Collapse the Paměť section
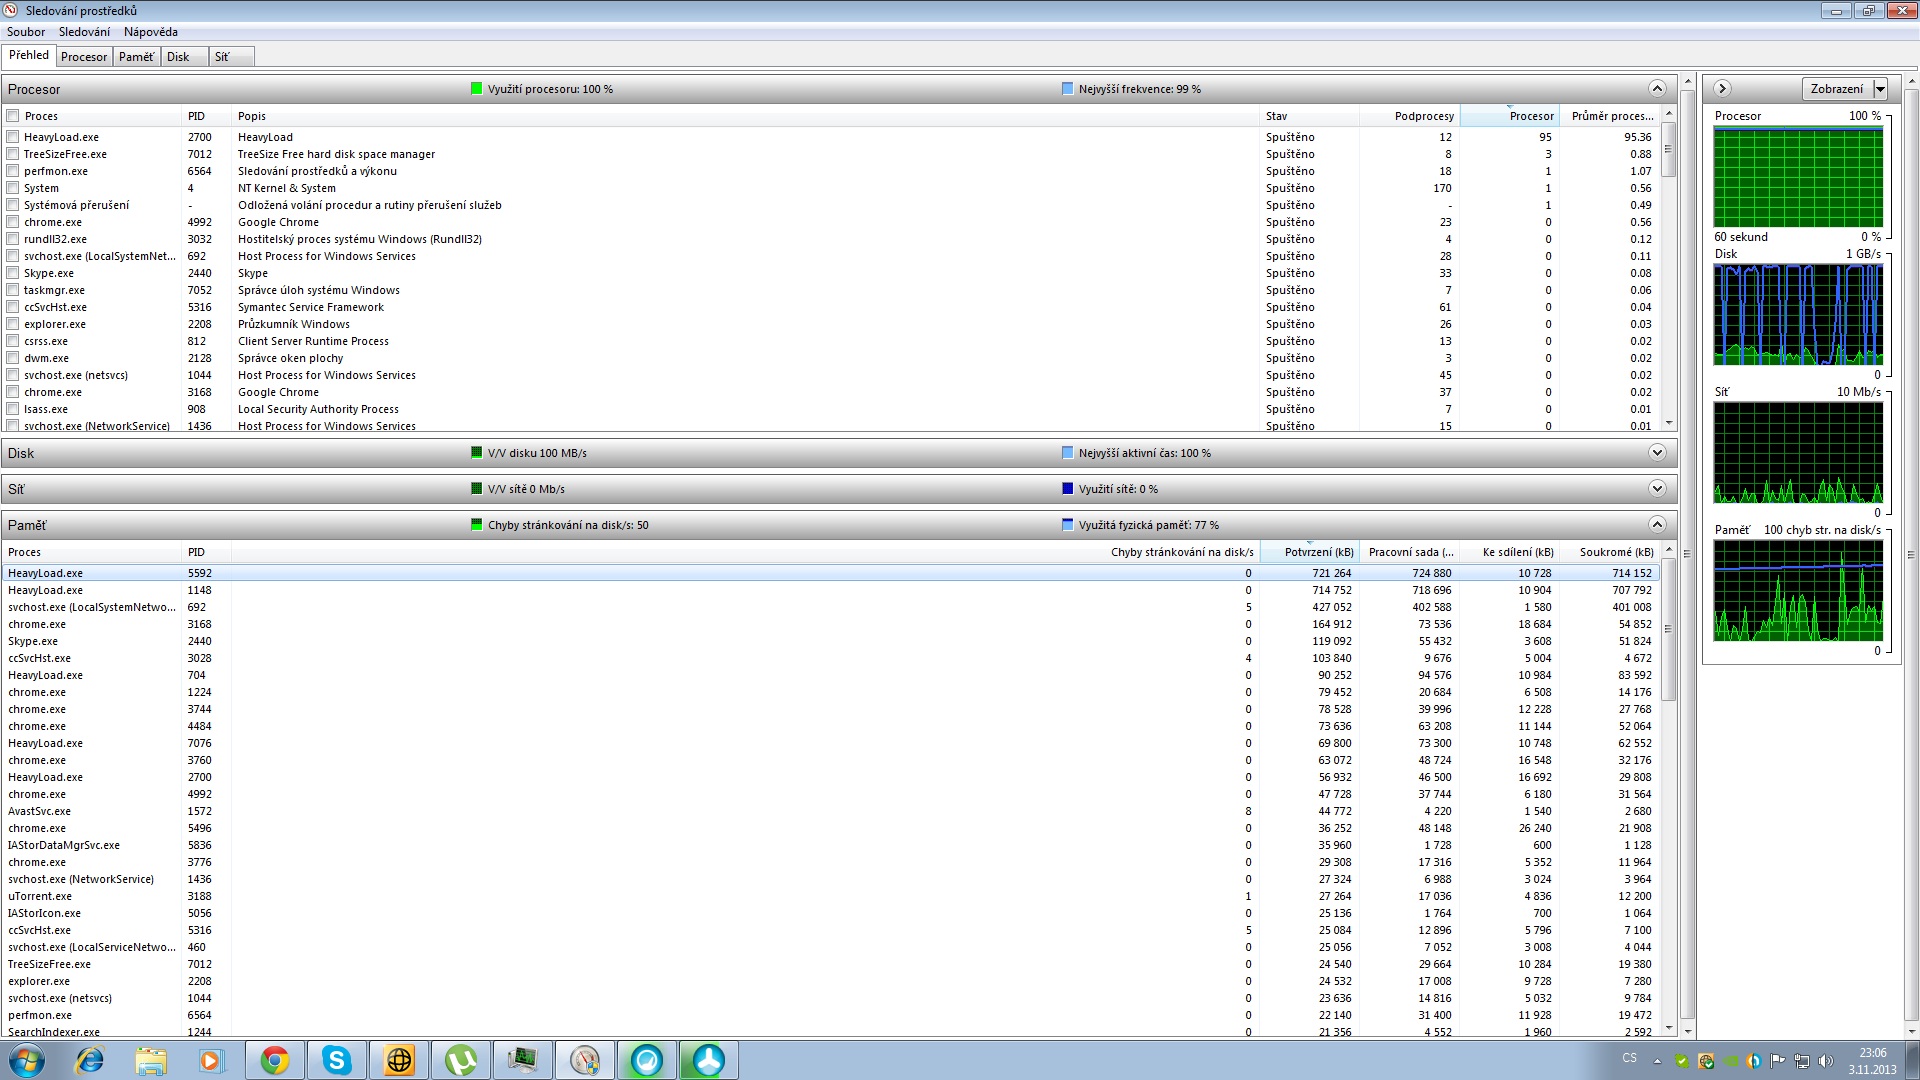Screen dimensions: 1920x1080 pyautogui.click(x=1657, y=525)
